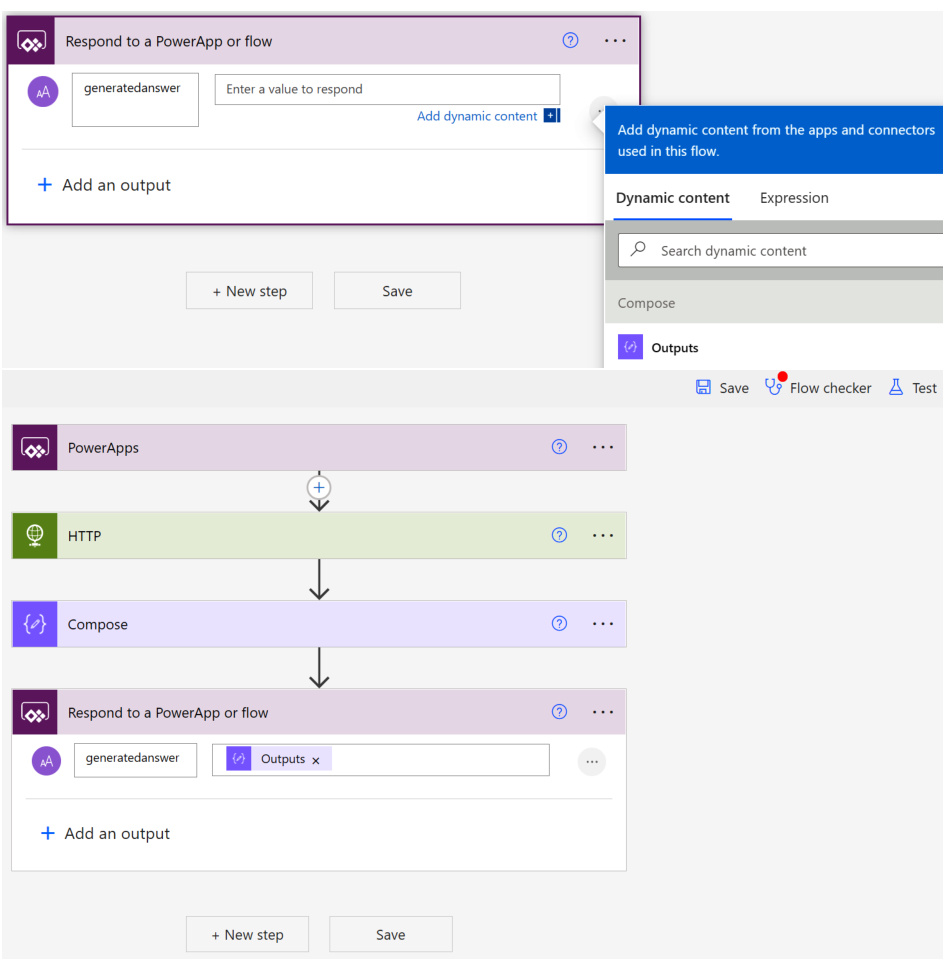The height and width of the screenshot is (964, 951).
Task: Open the ellipsis menu on the PowerApps card
Action: [x=602, y=447]
